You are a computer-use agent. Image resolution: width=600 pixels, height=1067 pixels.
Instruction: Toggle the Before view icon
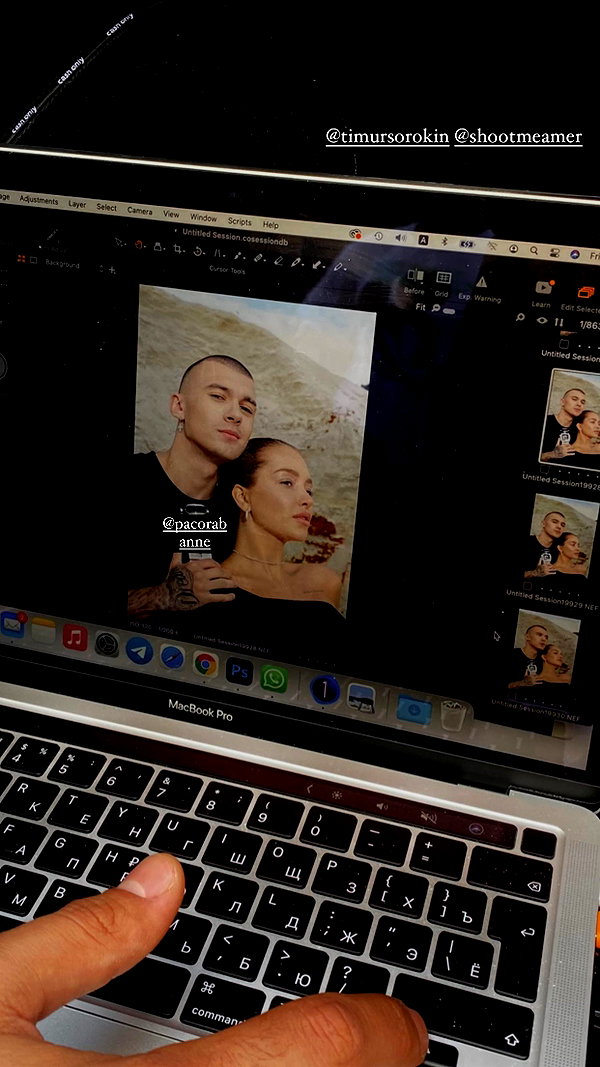coord(414,276)
